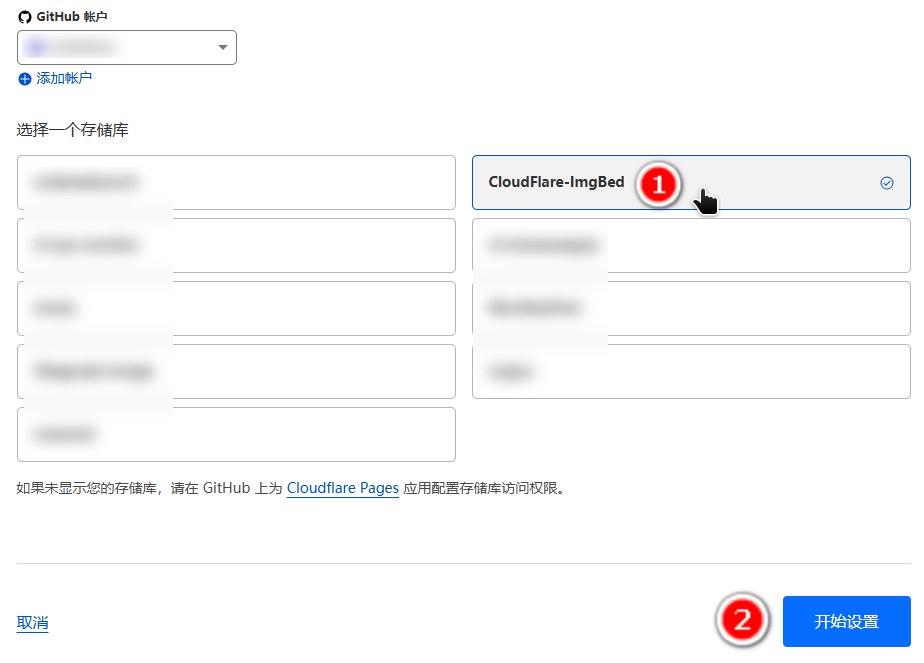Image resolution: width=924 pixels, height=663 pixels.
Task: Click the 取消 link to cancel
Action: click(31, 621)
